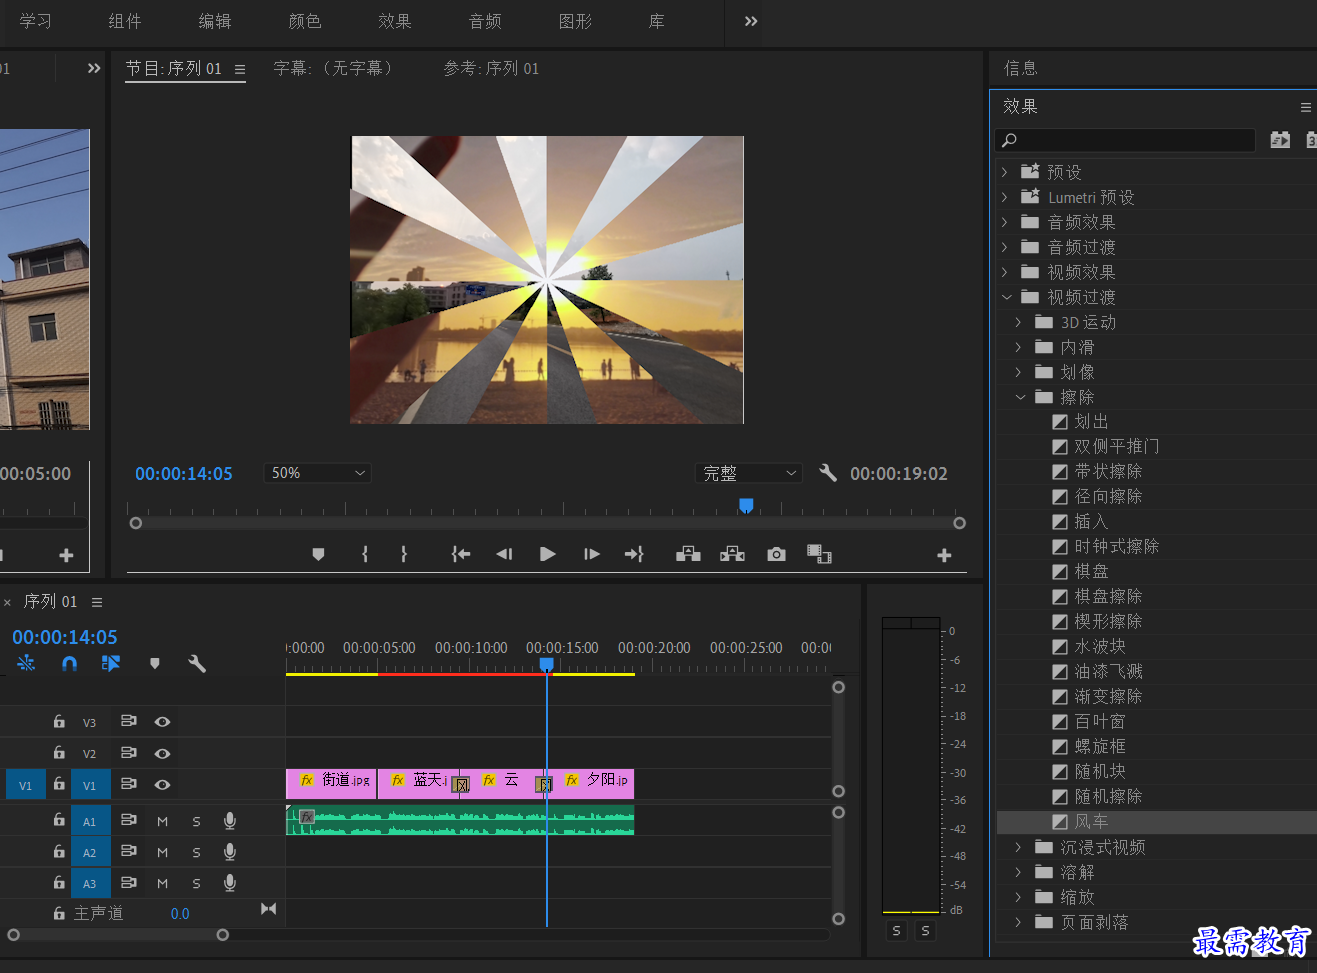Mute audio track A1
Image resolution: width=1317 pixels, height=973 pixels.
pos(163,822)
